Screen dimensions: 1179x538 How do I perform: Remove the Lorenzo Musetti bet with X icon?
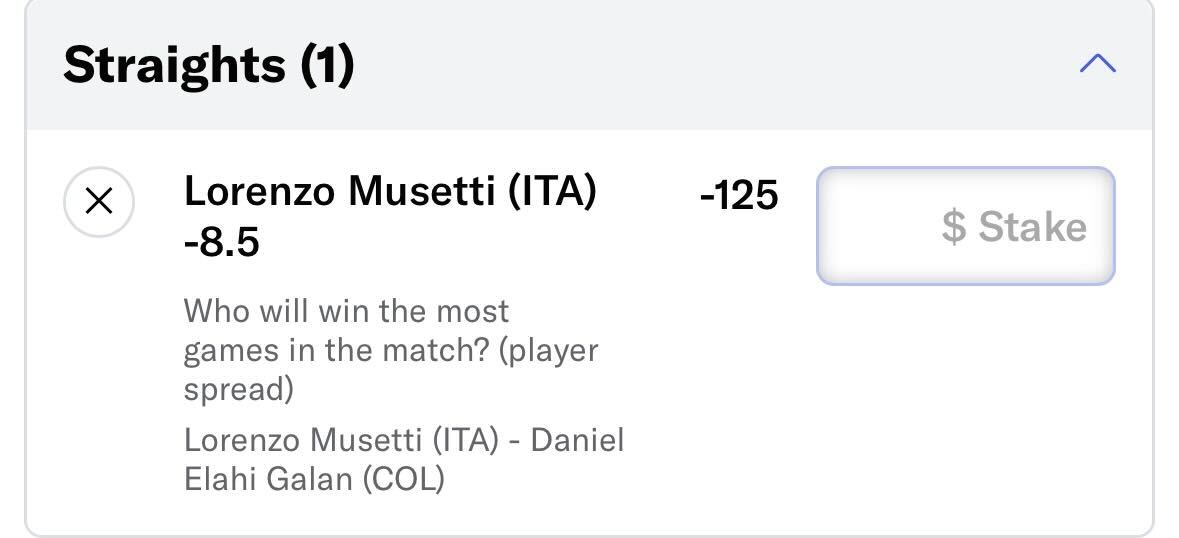click(x=99, y=201)
